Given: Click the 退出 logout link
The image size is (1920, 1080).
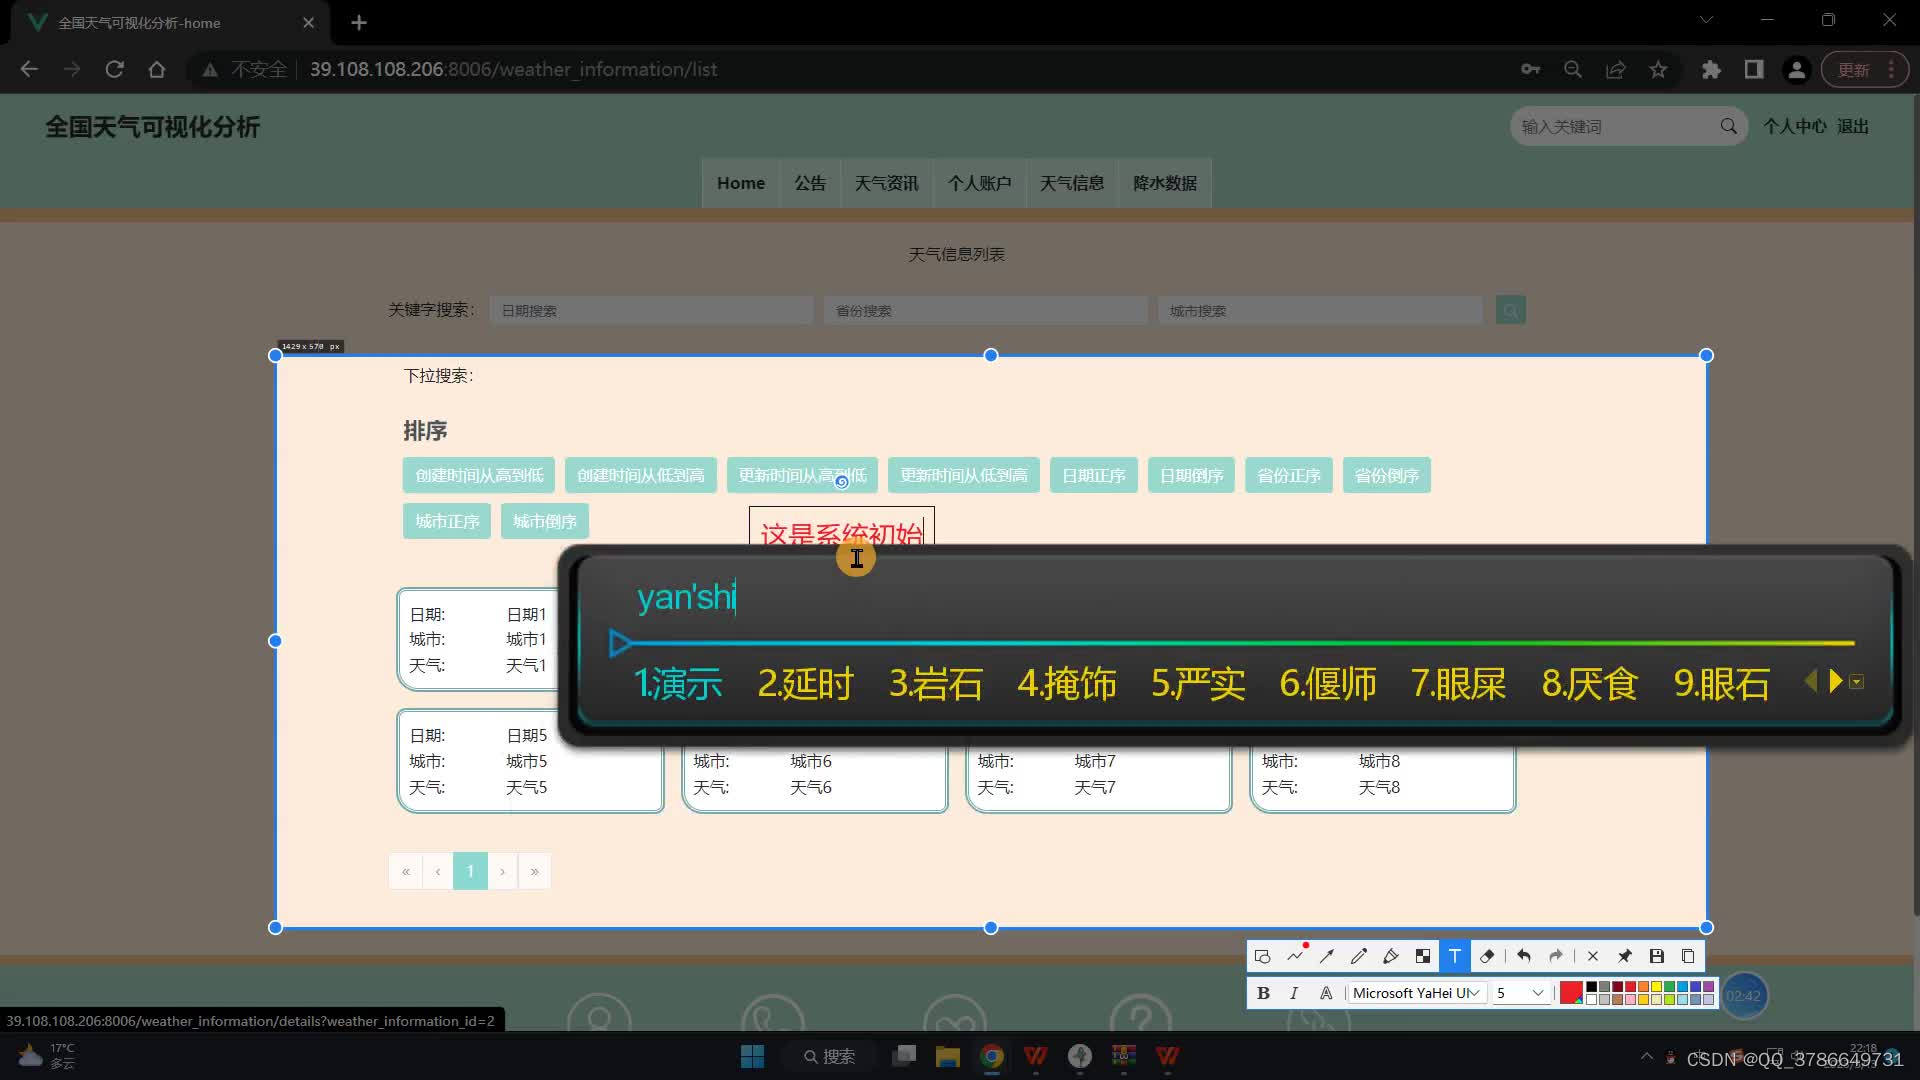Looking at the screenshot, I should [1853, 127].
